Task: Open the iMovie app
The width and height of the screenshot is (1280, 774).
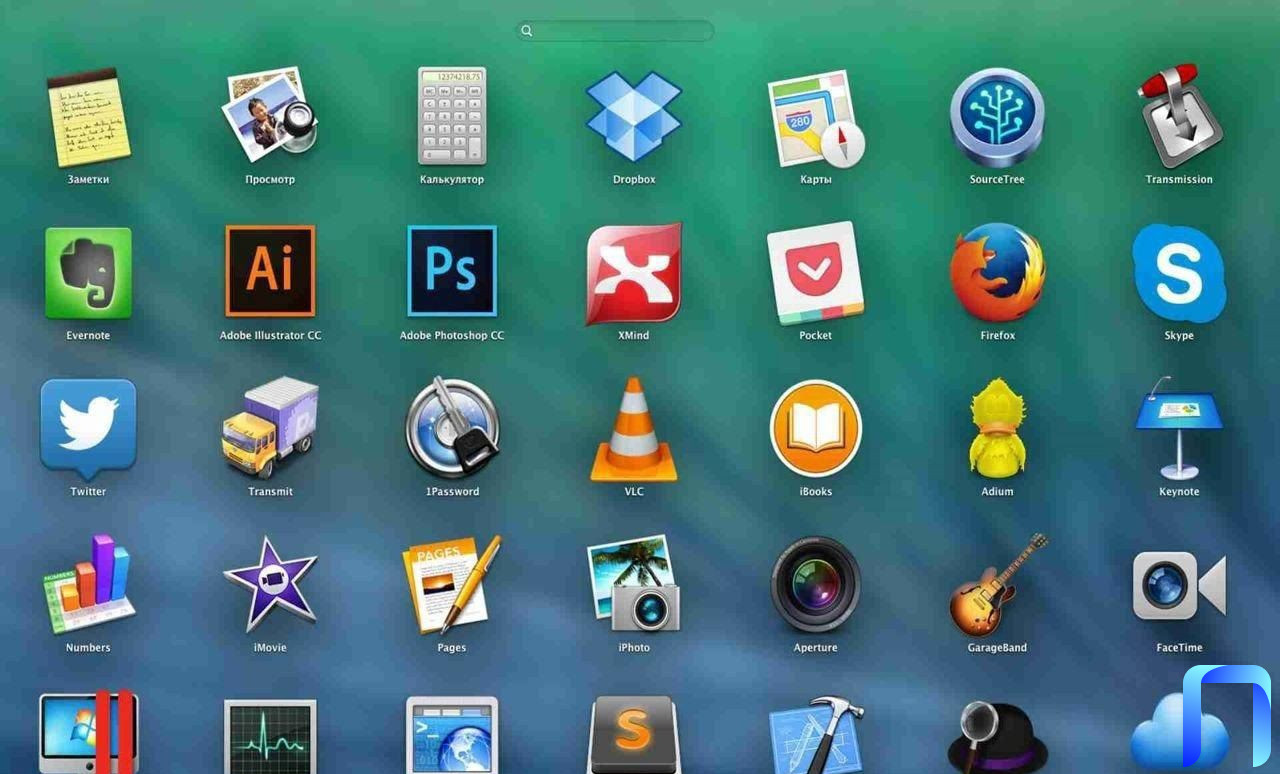Action: click(x=270, y=584)
